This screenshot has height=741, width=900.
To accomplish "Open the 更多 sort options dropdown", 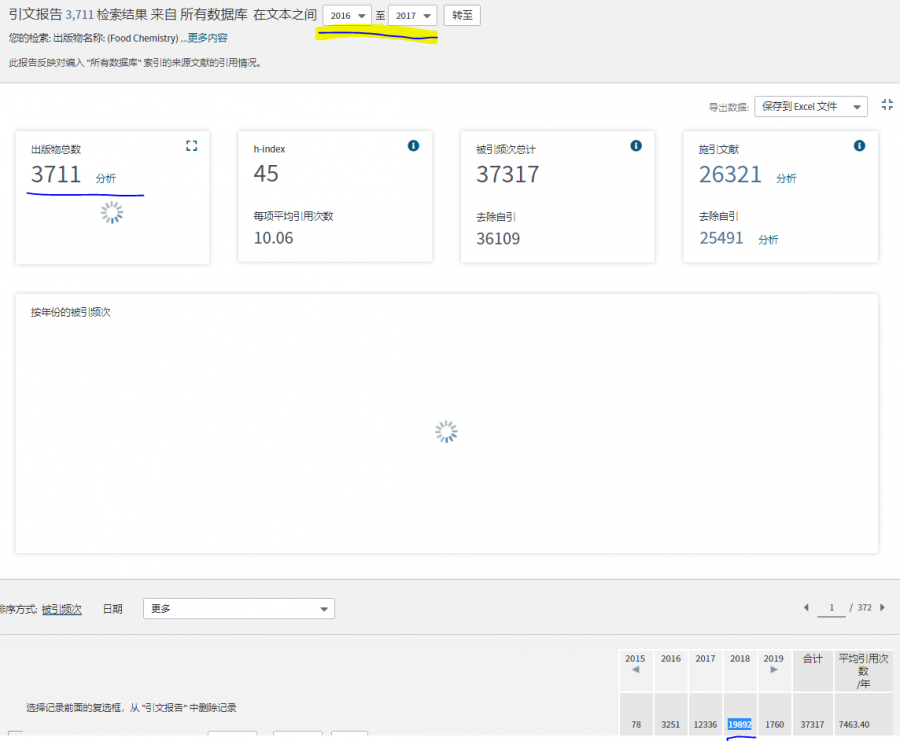I will (x=239, y=608).
